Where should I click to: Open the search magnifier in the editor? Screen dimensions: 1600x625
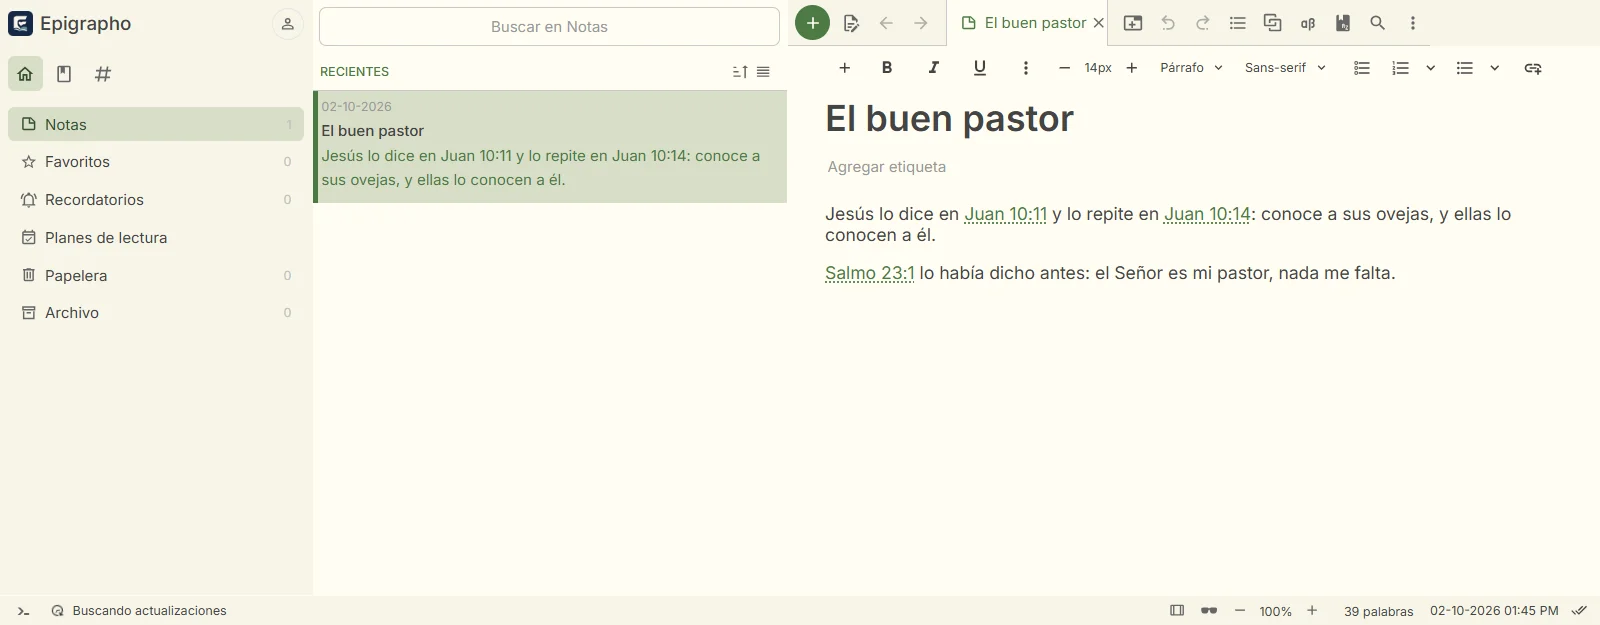1378,23
